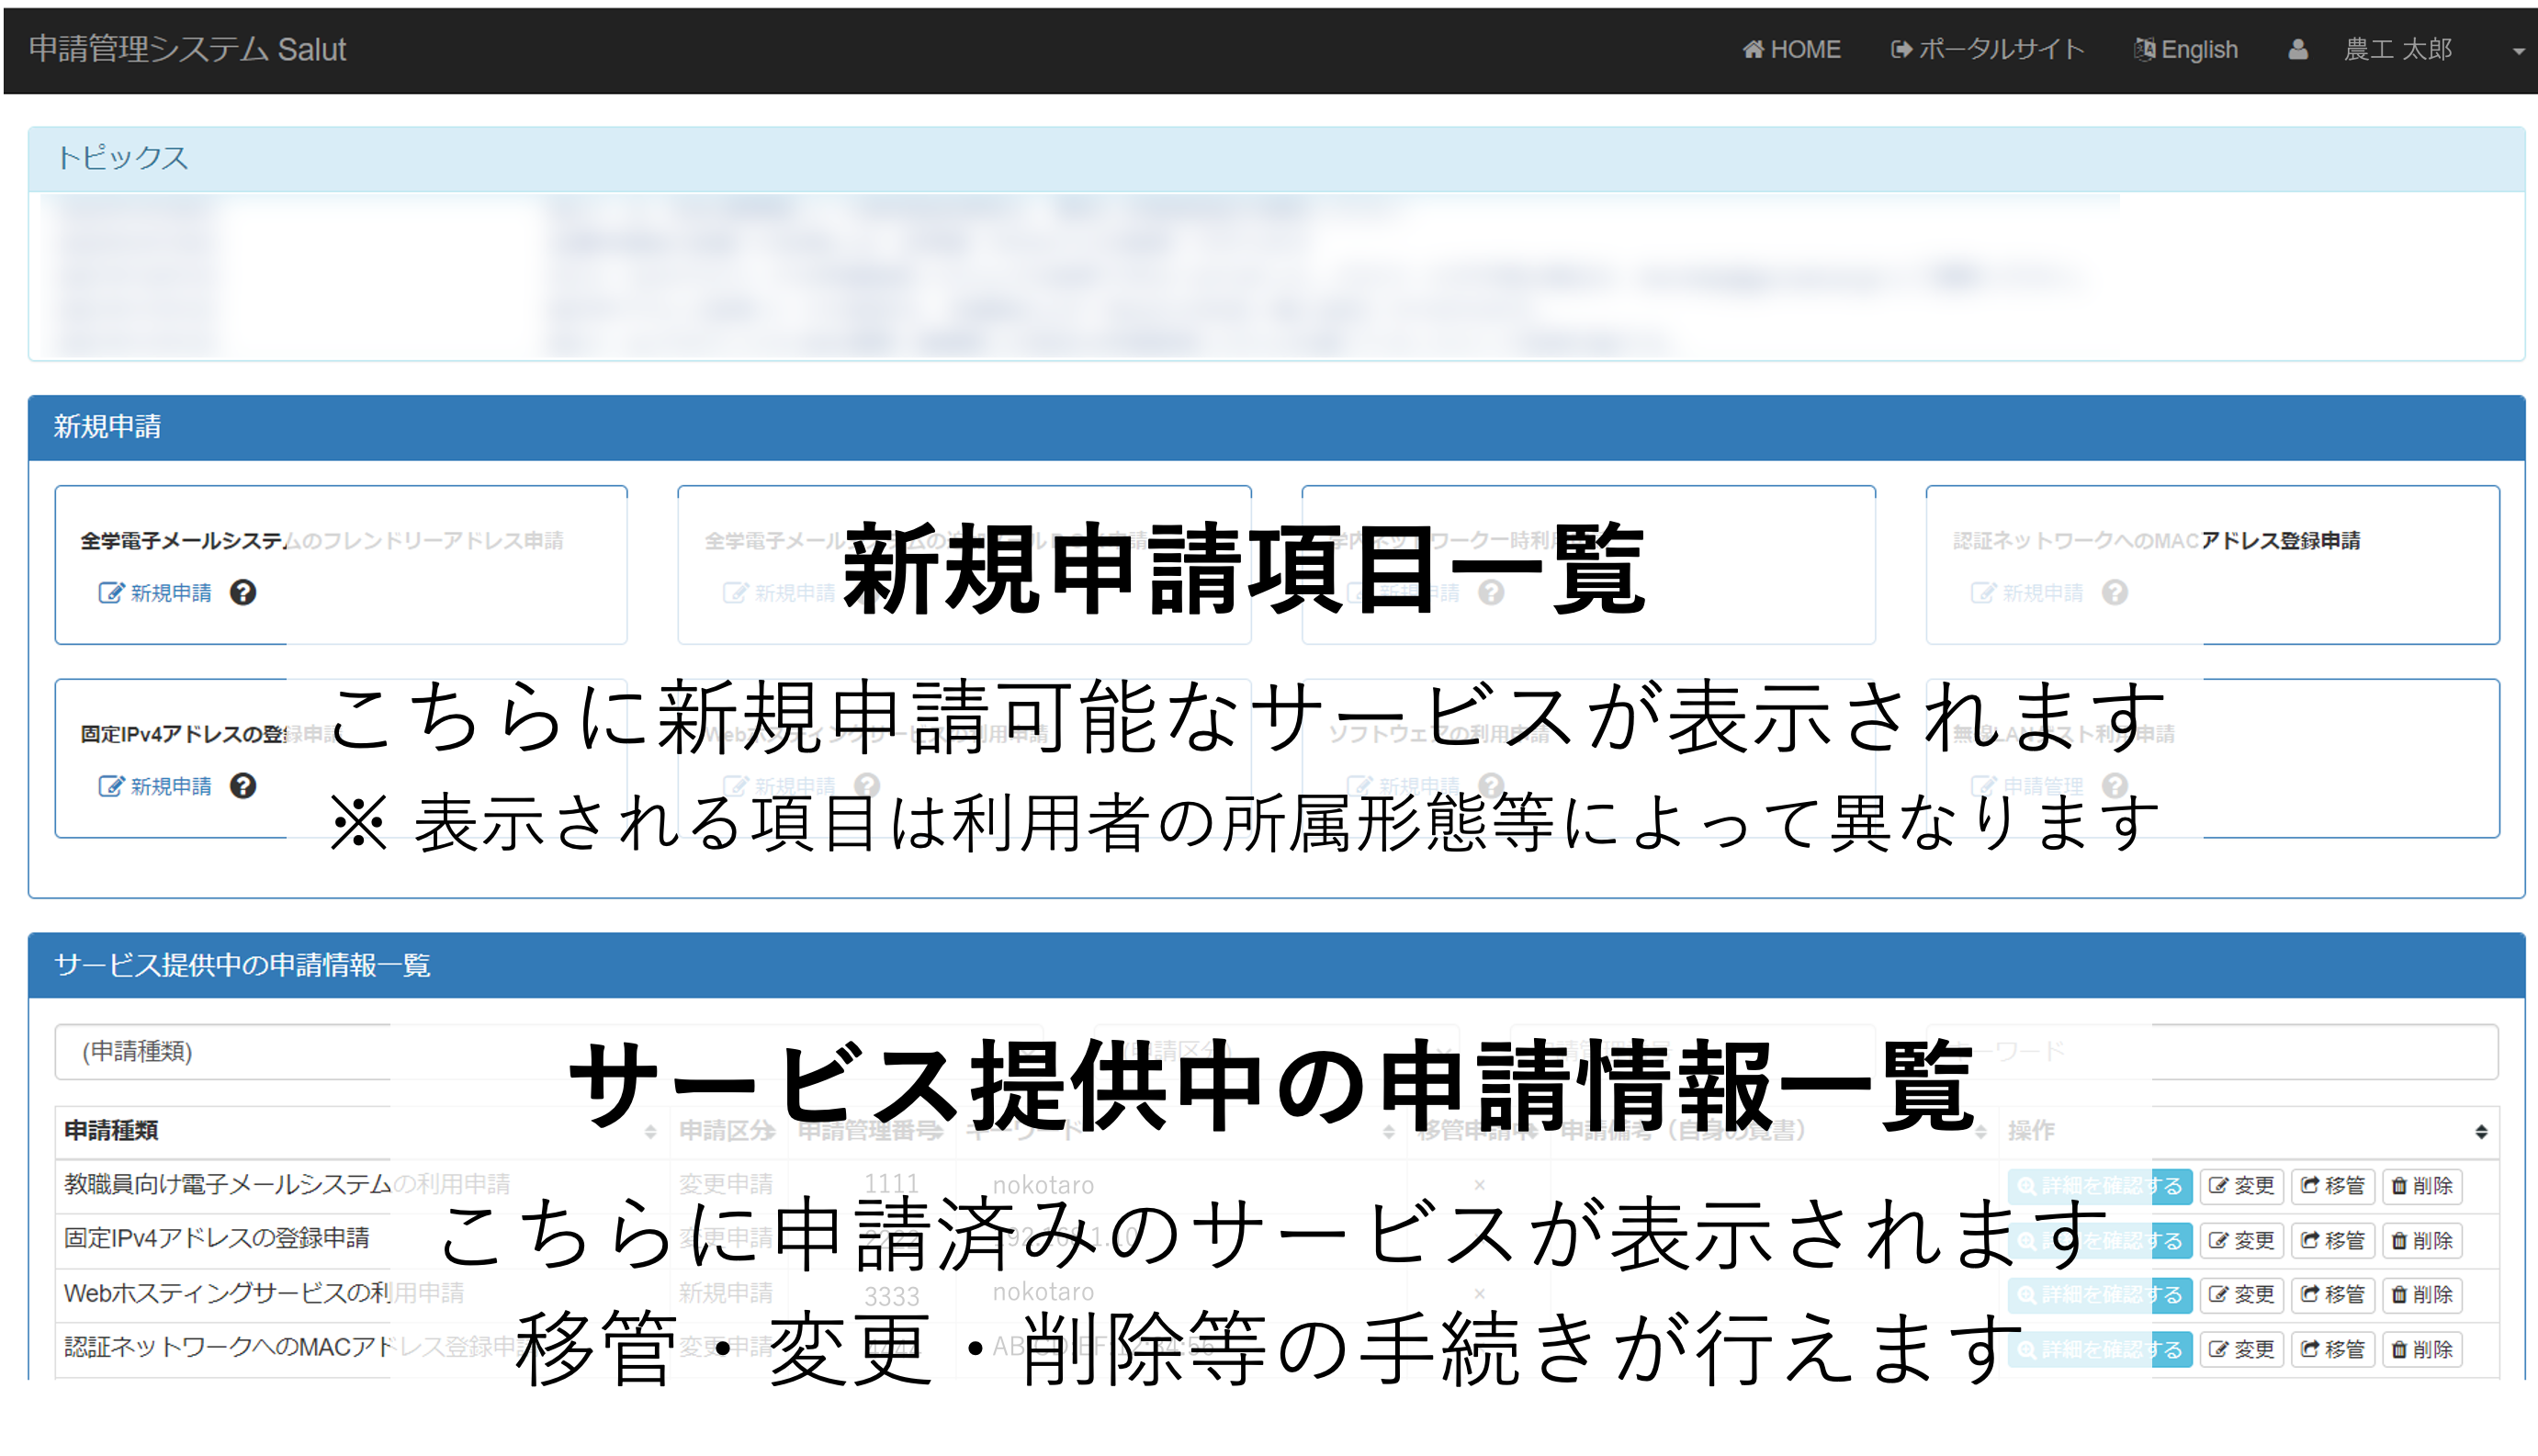
Task: Click 新規申請 under 固定IPv4アドレス card
Action: [155, 786]
